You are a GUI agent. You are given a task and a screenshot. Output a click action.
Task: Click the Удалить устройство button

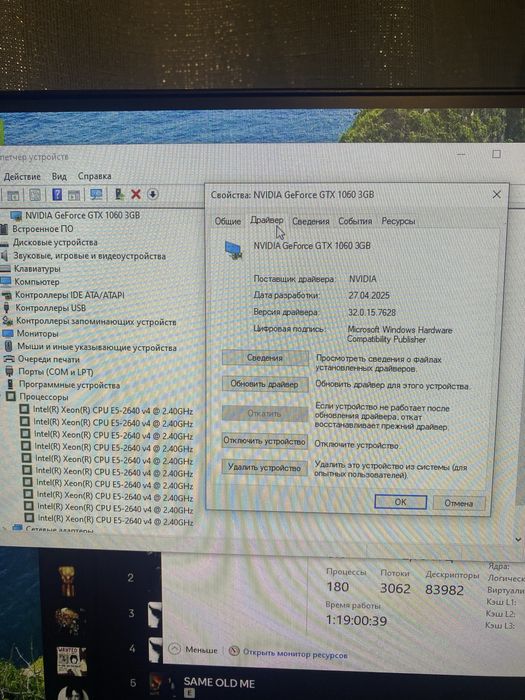tap(265, 468)
